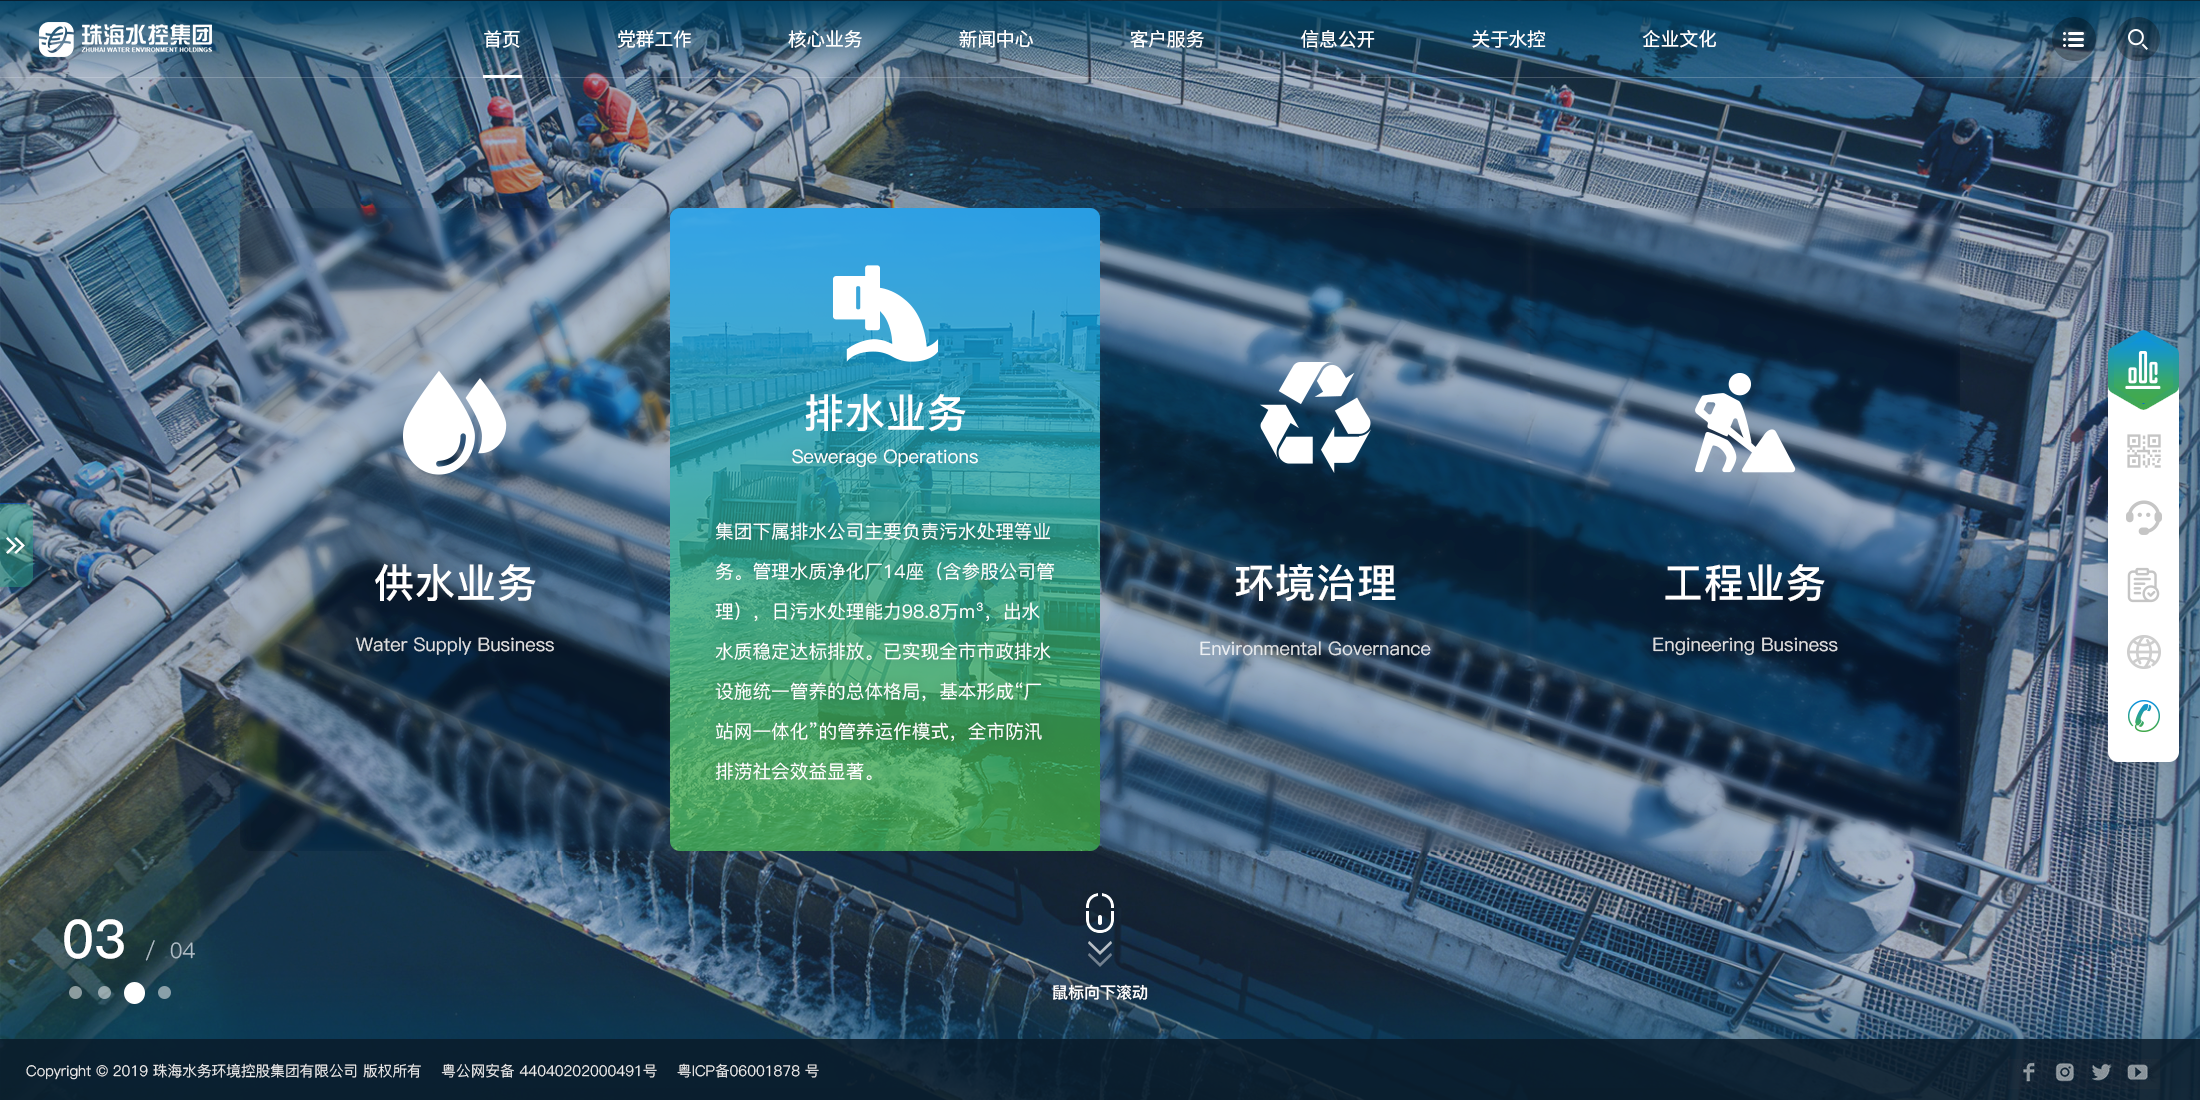Click the bar chart hexagon icon
2200x1100 pixels.
click(2143, 371)
